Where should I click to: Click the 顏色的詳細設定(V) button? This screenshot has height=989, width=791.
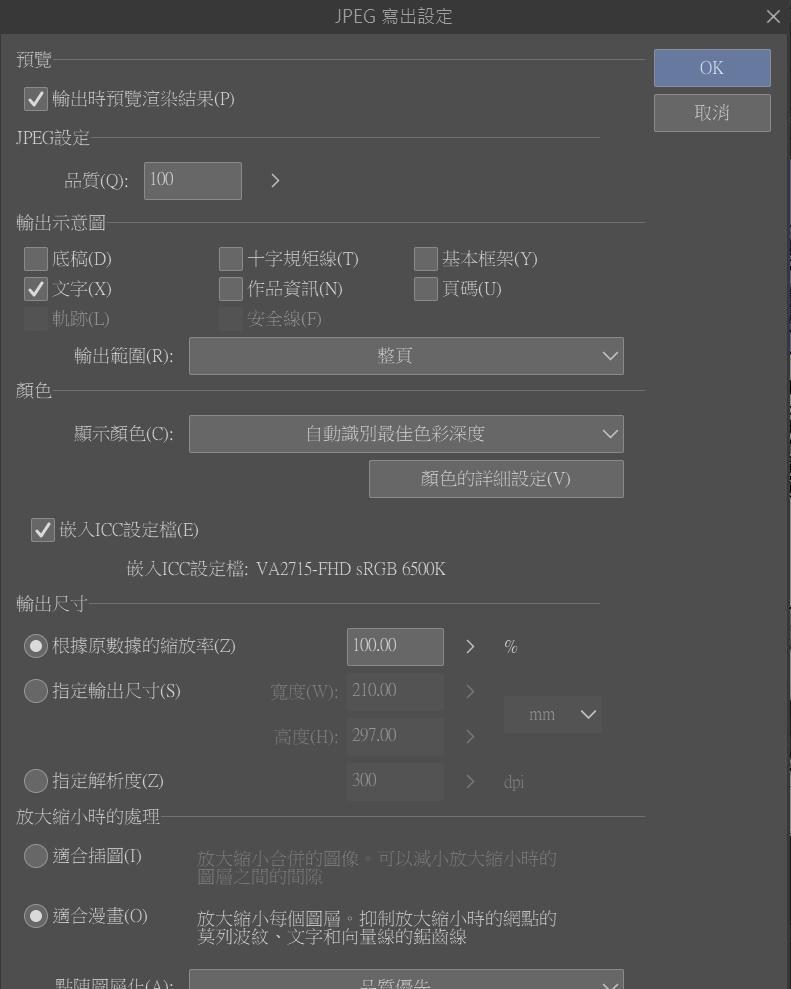click(496, 479)
